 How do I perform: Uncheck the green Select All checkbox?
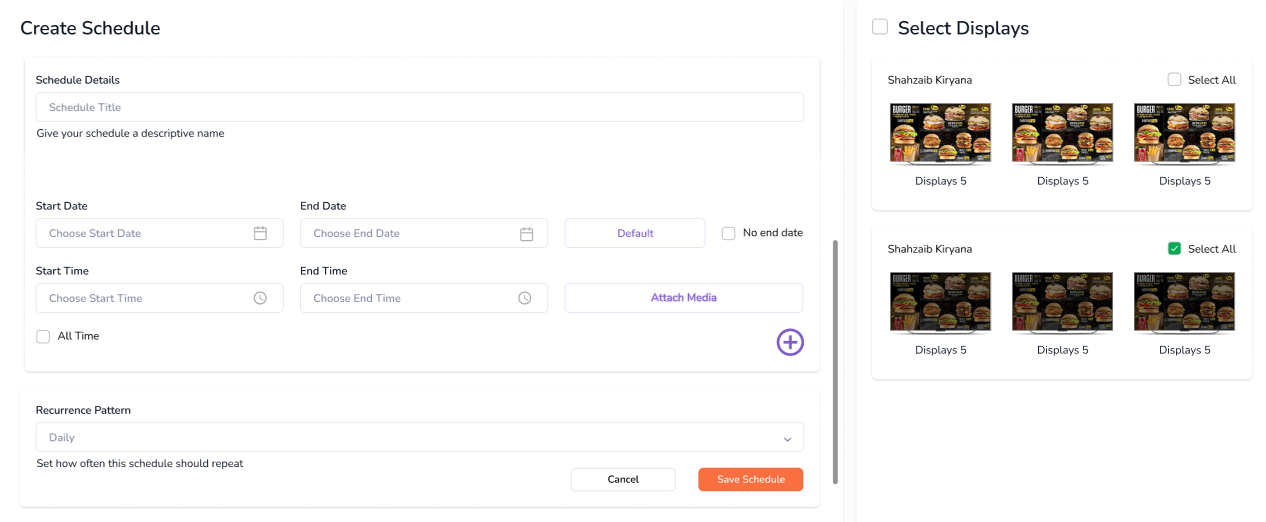coord(1174,249)
